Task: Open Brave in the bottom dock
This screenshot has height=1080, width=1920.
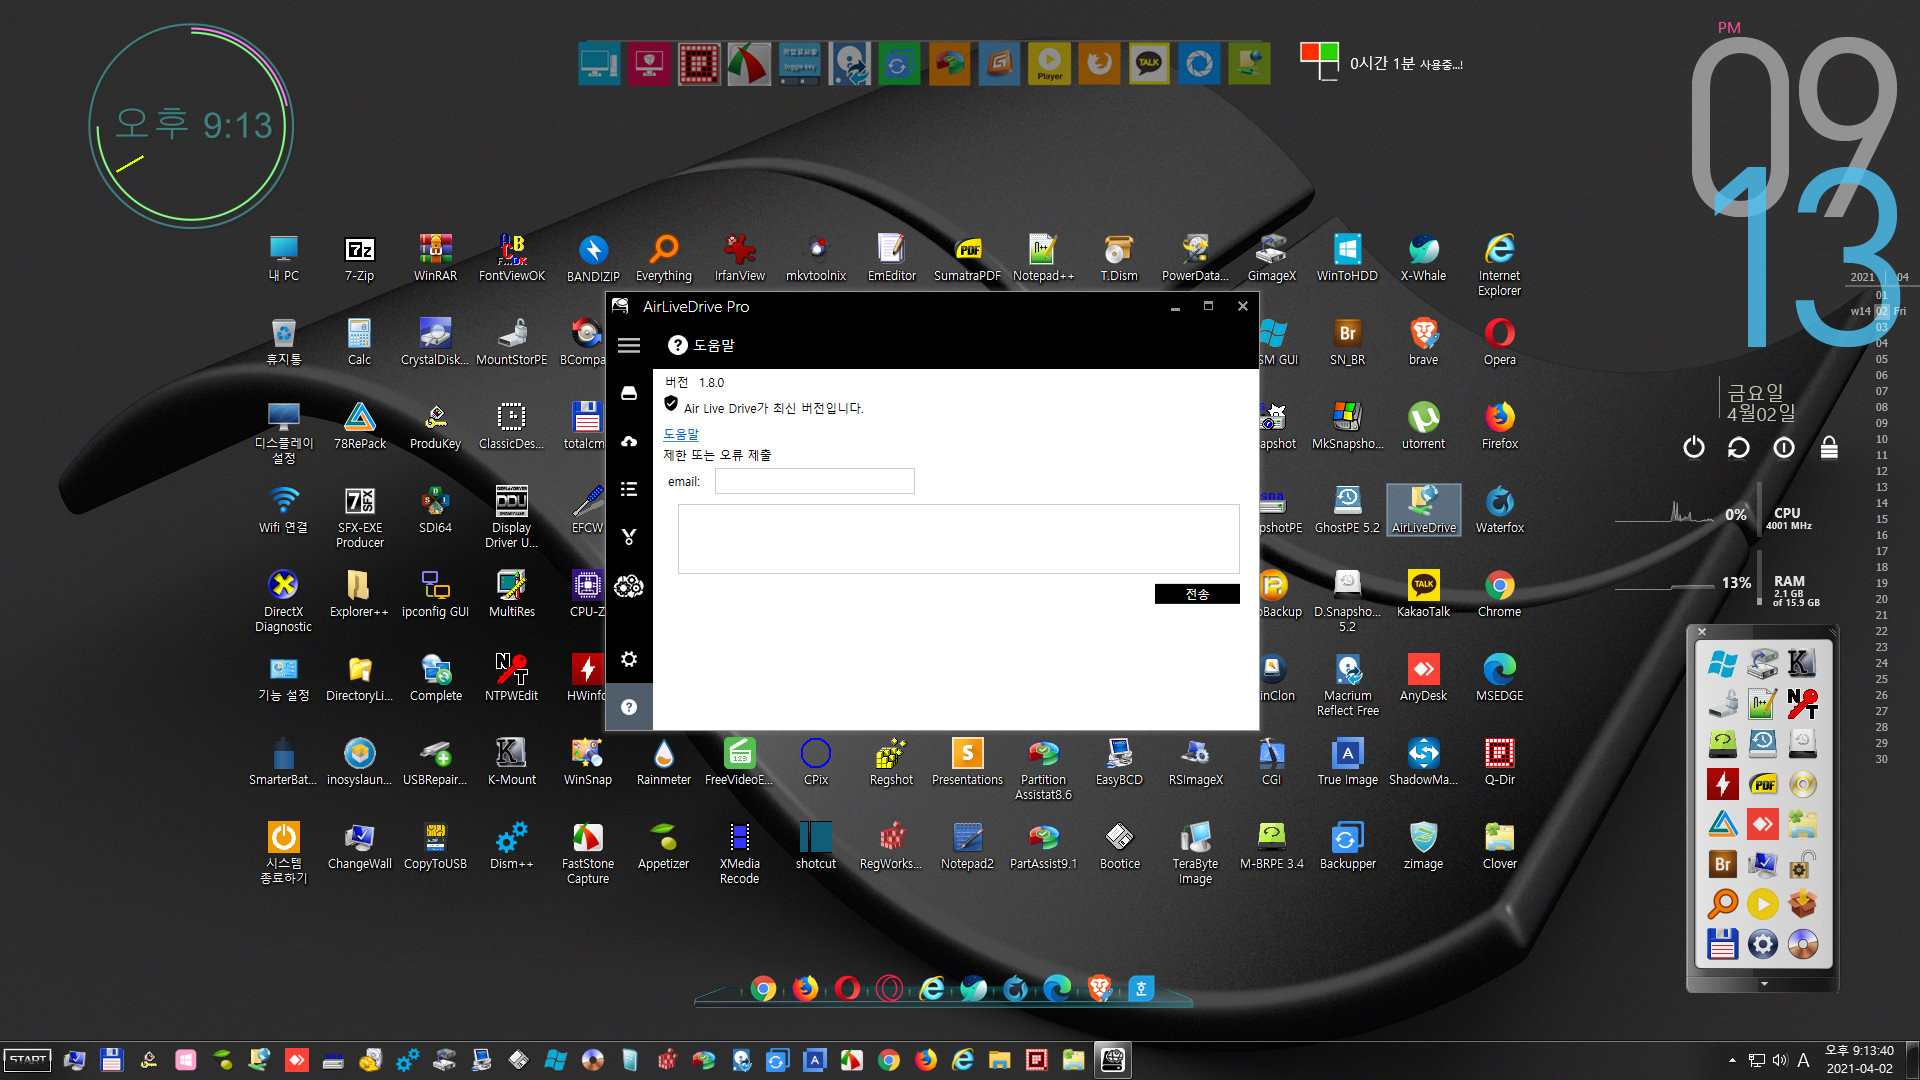Action: coord(1099,989)
